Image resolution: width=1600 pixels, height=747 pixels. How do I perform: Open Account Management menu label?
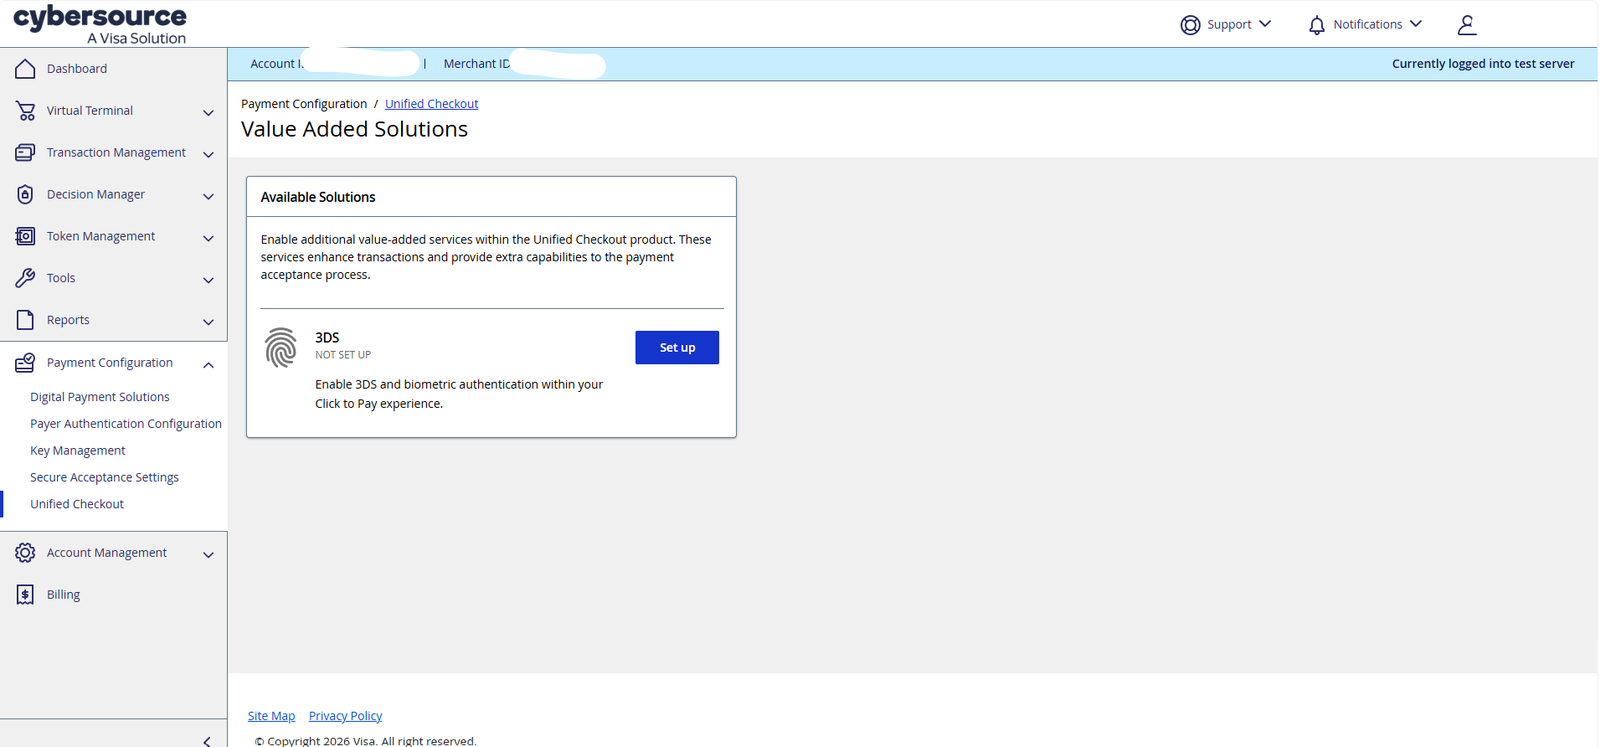point(107,553)
